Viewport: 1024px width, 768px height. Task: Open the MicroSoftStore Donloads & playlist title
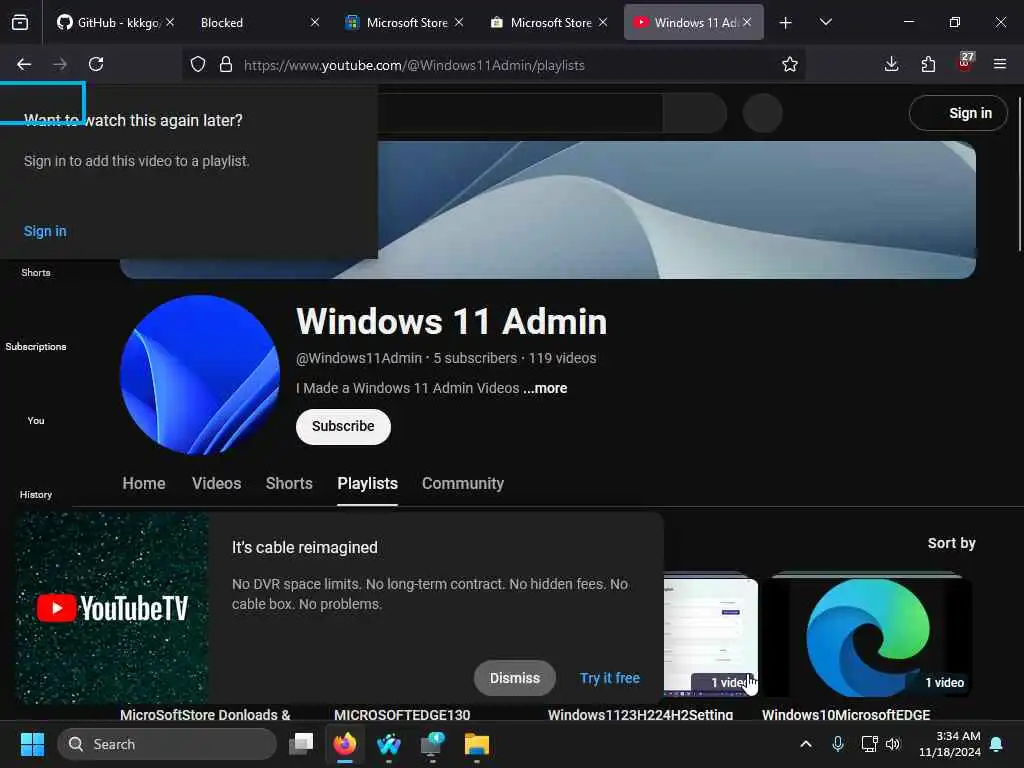click(205, 714)
